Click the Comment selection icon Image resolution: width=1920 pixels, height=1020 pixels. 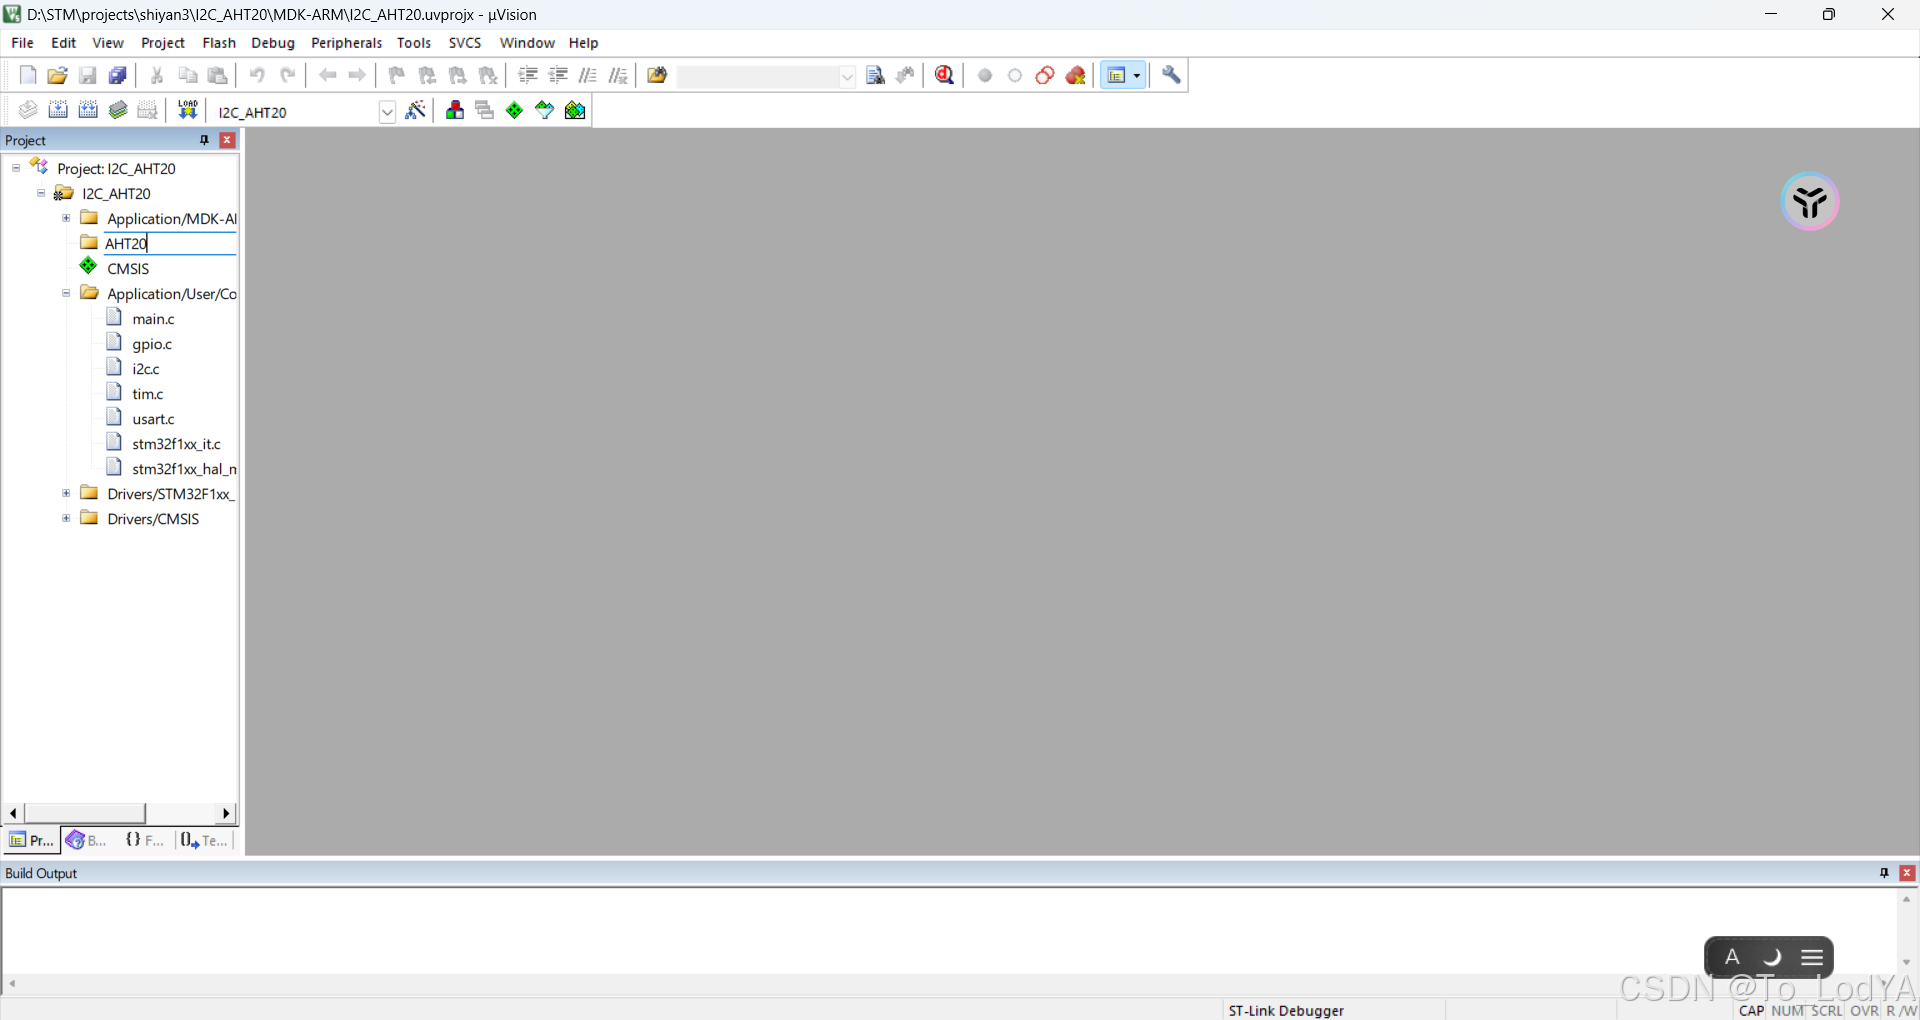pos(588,75)
